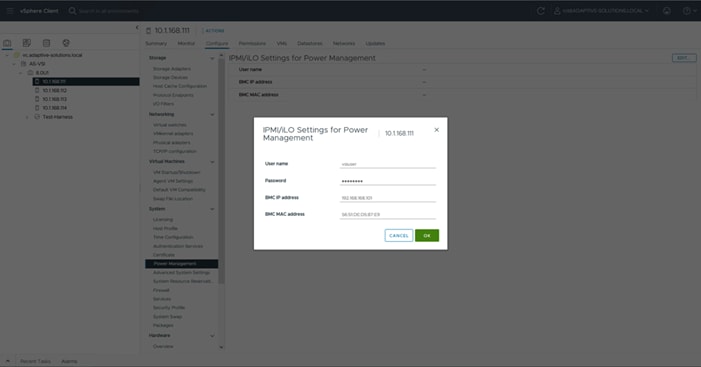Collapse the Hardware section
The height and width of the screenshot is (367, 701).
pyautogui.click(x=212, y=336)
